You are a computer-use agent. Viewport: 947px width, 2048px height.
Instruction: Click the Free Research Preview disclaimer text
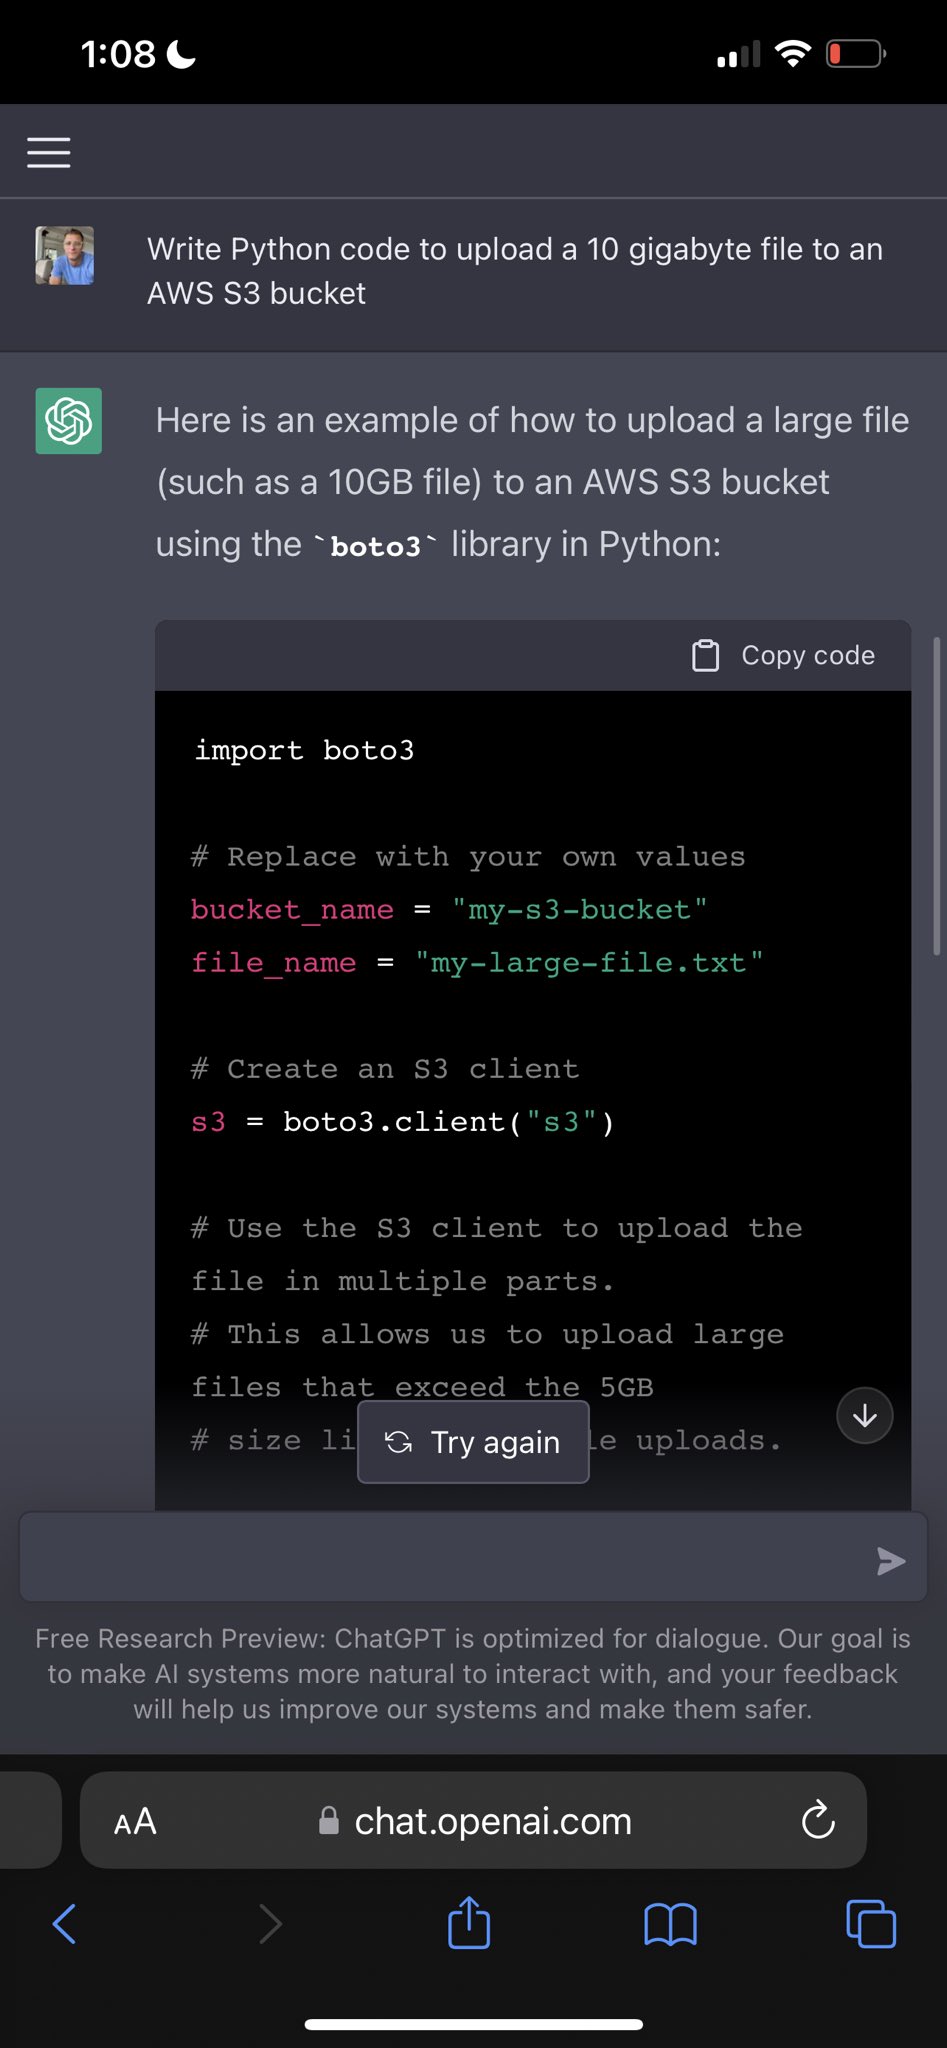click(x=473, y=1674)
